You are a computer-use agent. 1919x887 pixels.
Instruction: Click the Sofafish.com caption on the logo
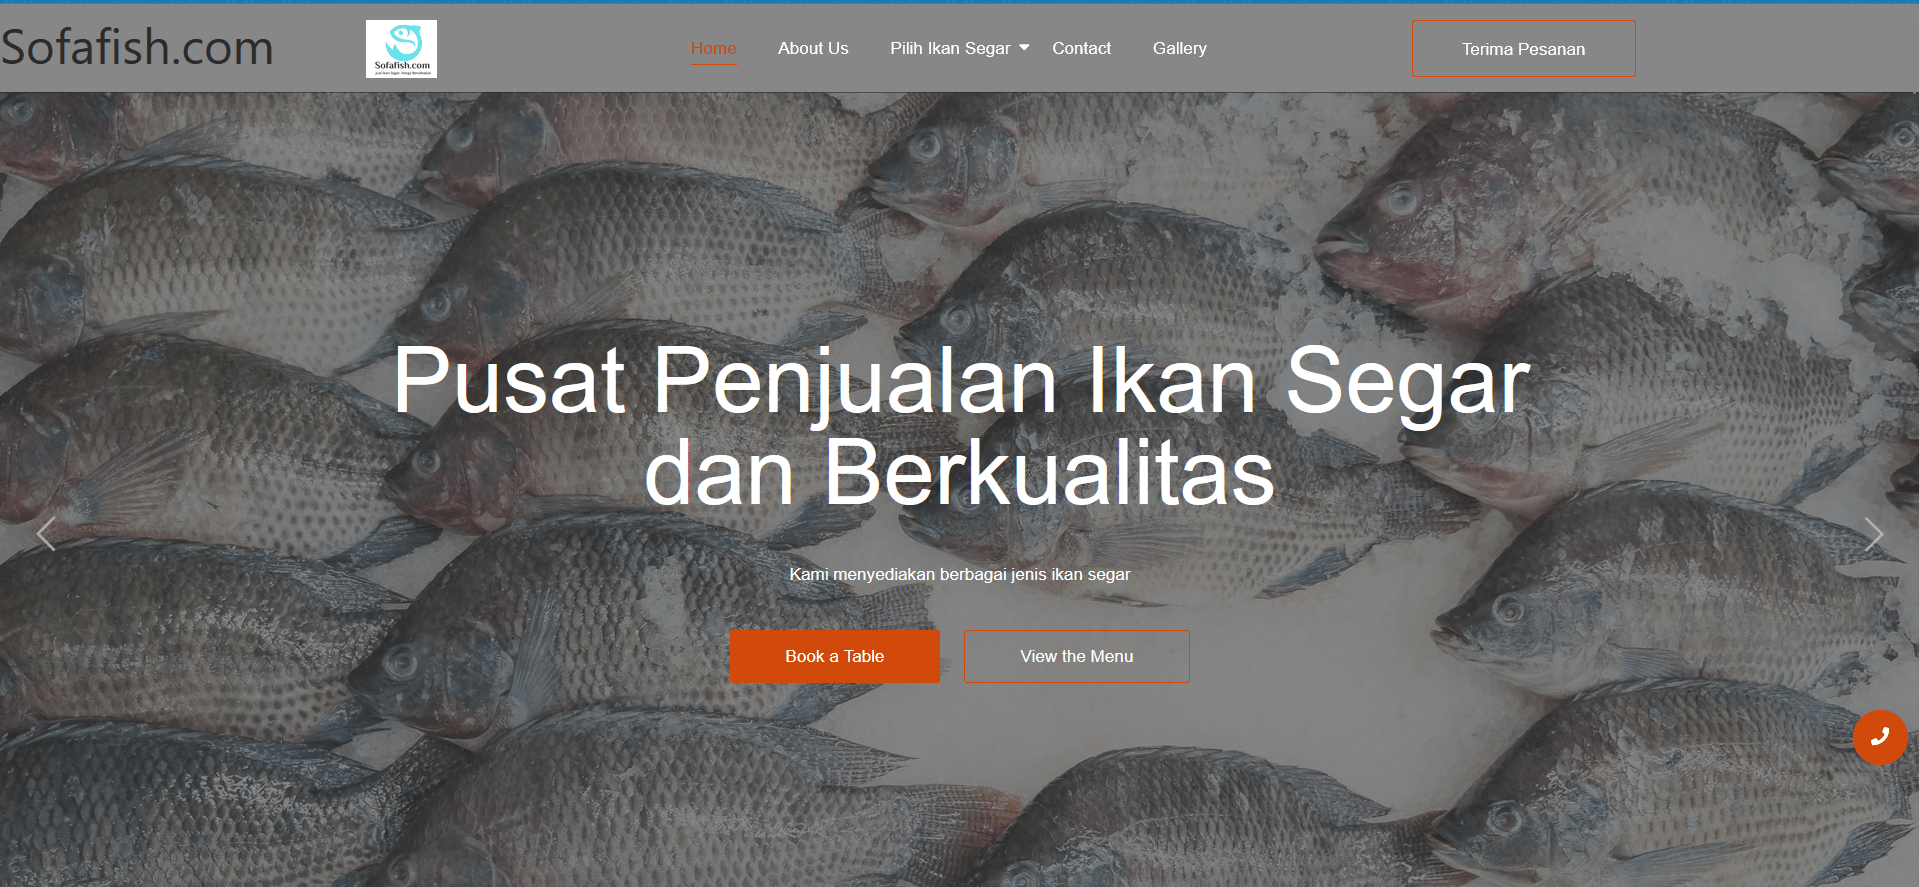pos(402,66)
